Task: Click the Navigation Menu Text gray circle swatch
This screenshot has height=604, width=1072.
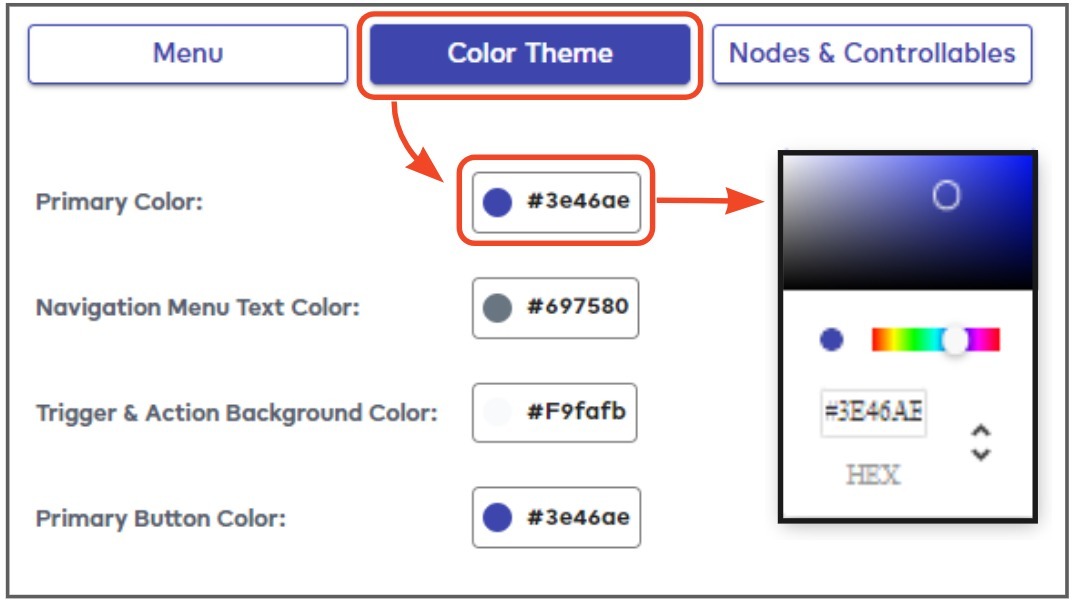Action: (497, 307)
